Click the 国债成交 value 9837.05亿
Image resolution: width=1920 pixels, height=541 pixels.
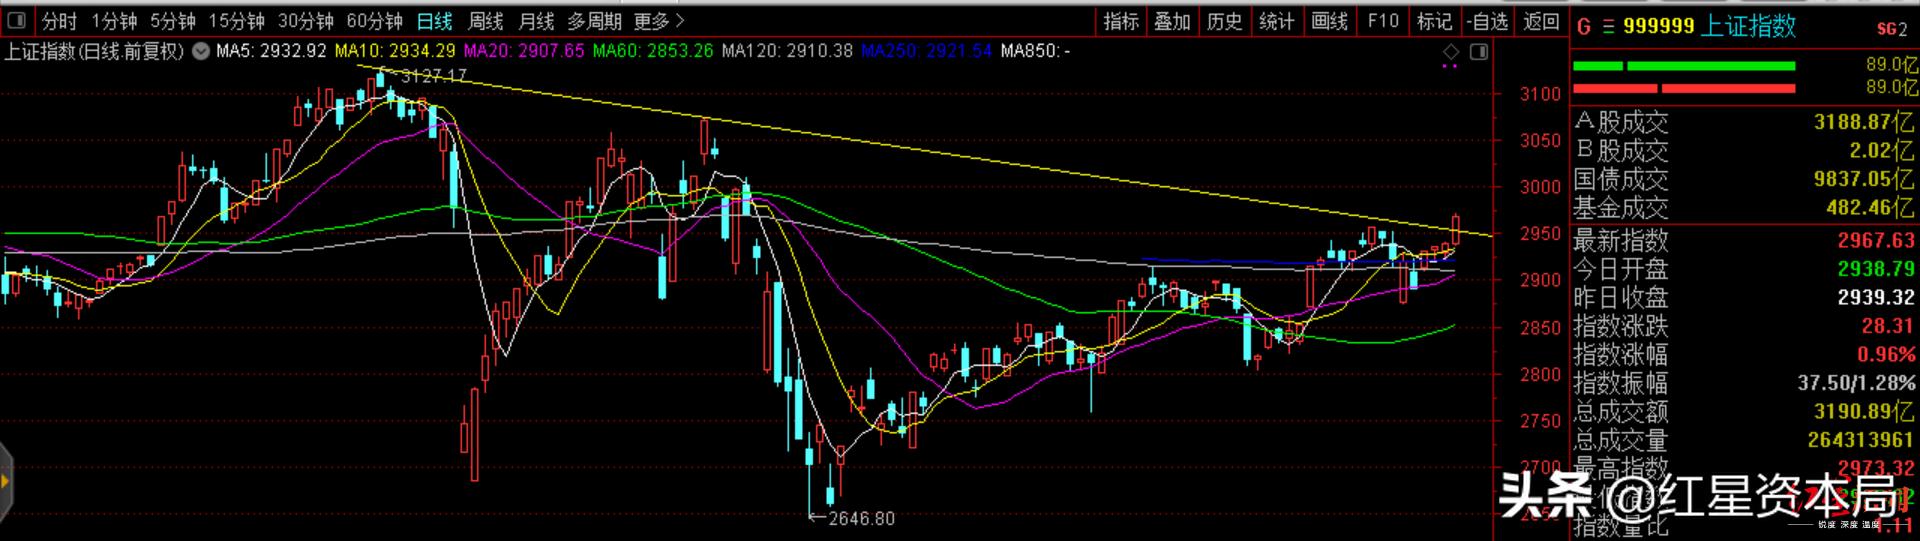(1864, 179)
